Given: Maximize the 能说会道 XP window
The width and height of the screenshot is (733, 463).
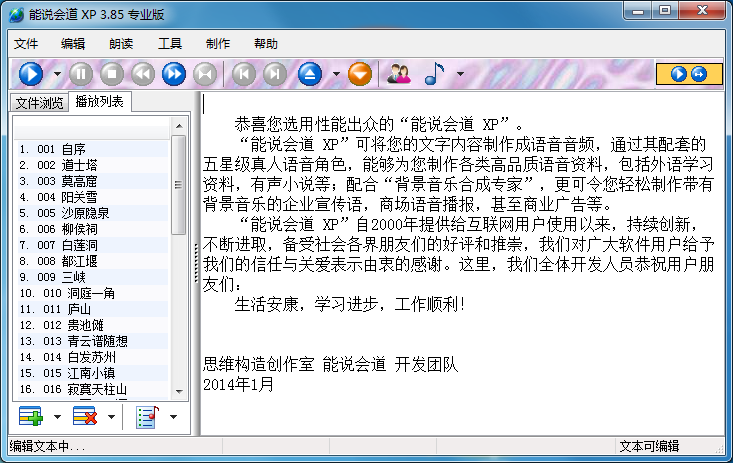Looking at the screenshot, I should tap(665, 11).
